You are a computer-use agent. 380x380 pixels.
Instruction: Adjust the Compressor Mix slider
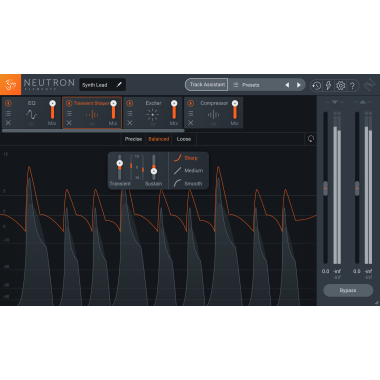point(235,111)
